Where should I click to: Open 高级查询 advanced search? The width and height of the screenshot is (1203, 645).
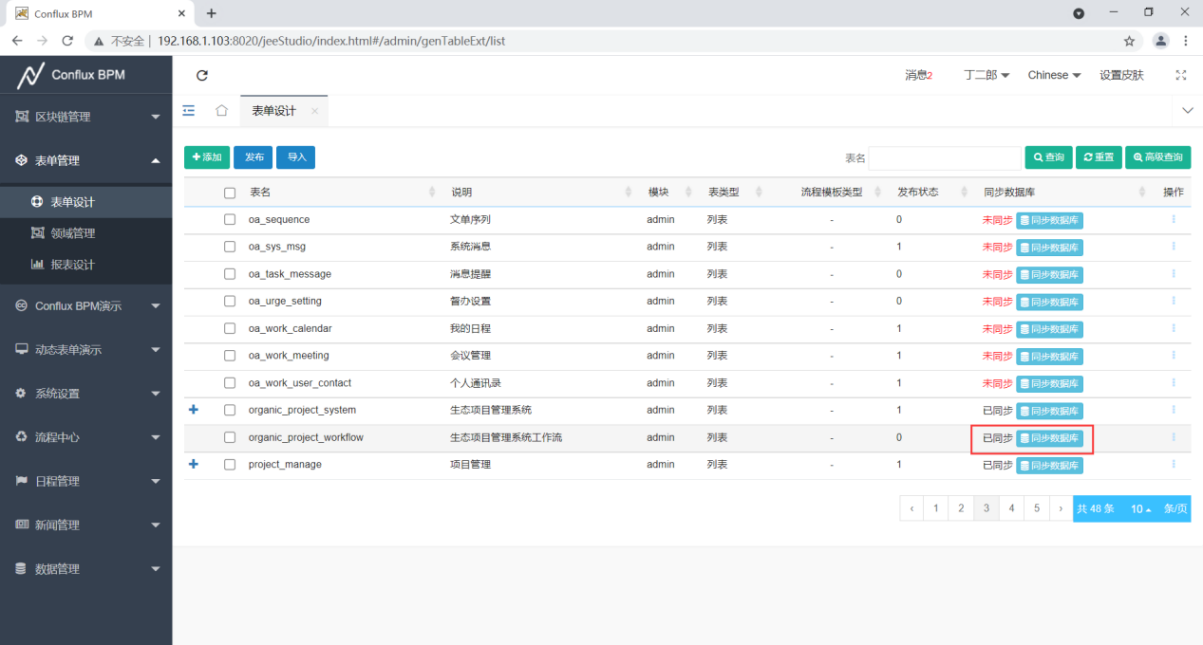1158,158
